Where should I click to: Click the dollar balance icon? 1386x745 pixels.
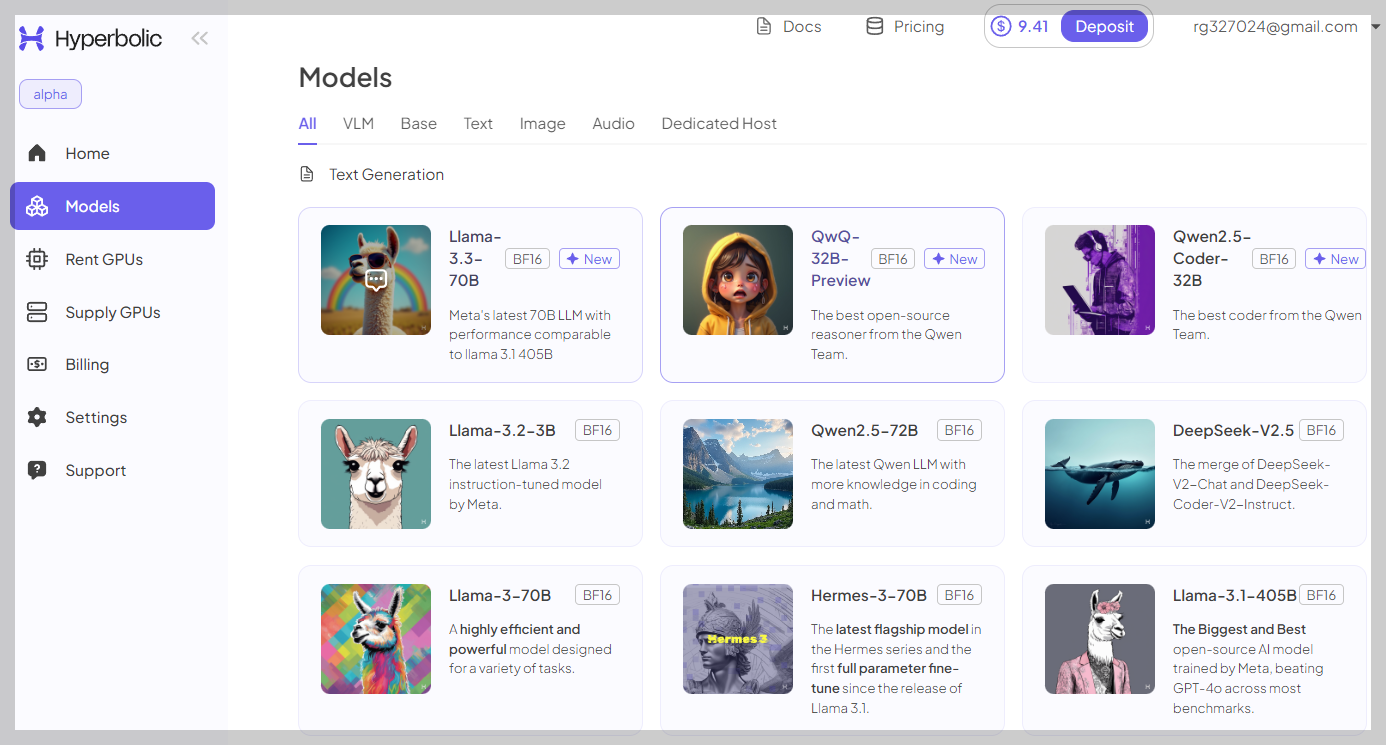tap(1001, 26)
